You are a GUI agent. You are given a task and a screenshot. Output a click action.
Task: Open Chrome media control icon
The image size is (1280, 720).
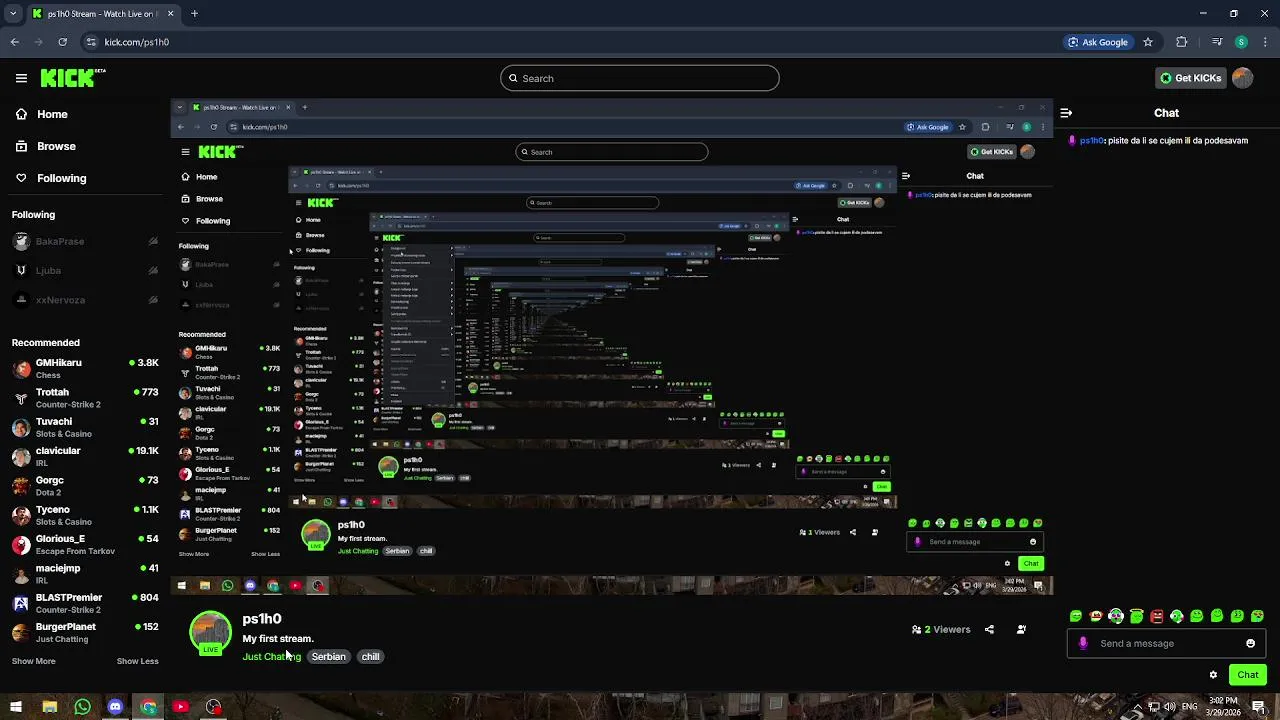(1217, 42)
